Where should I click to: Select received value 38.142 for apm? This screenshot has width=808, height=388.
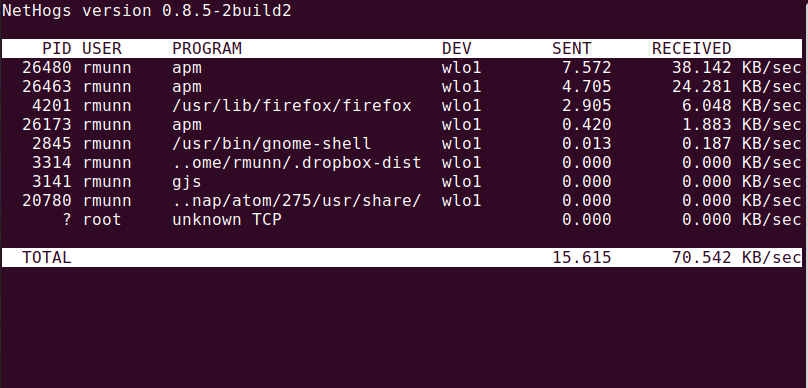coord(702,68)
